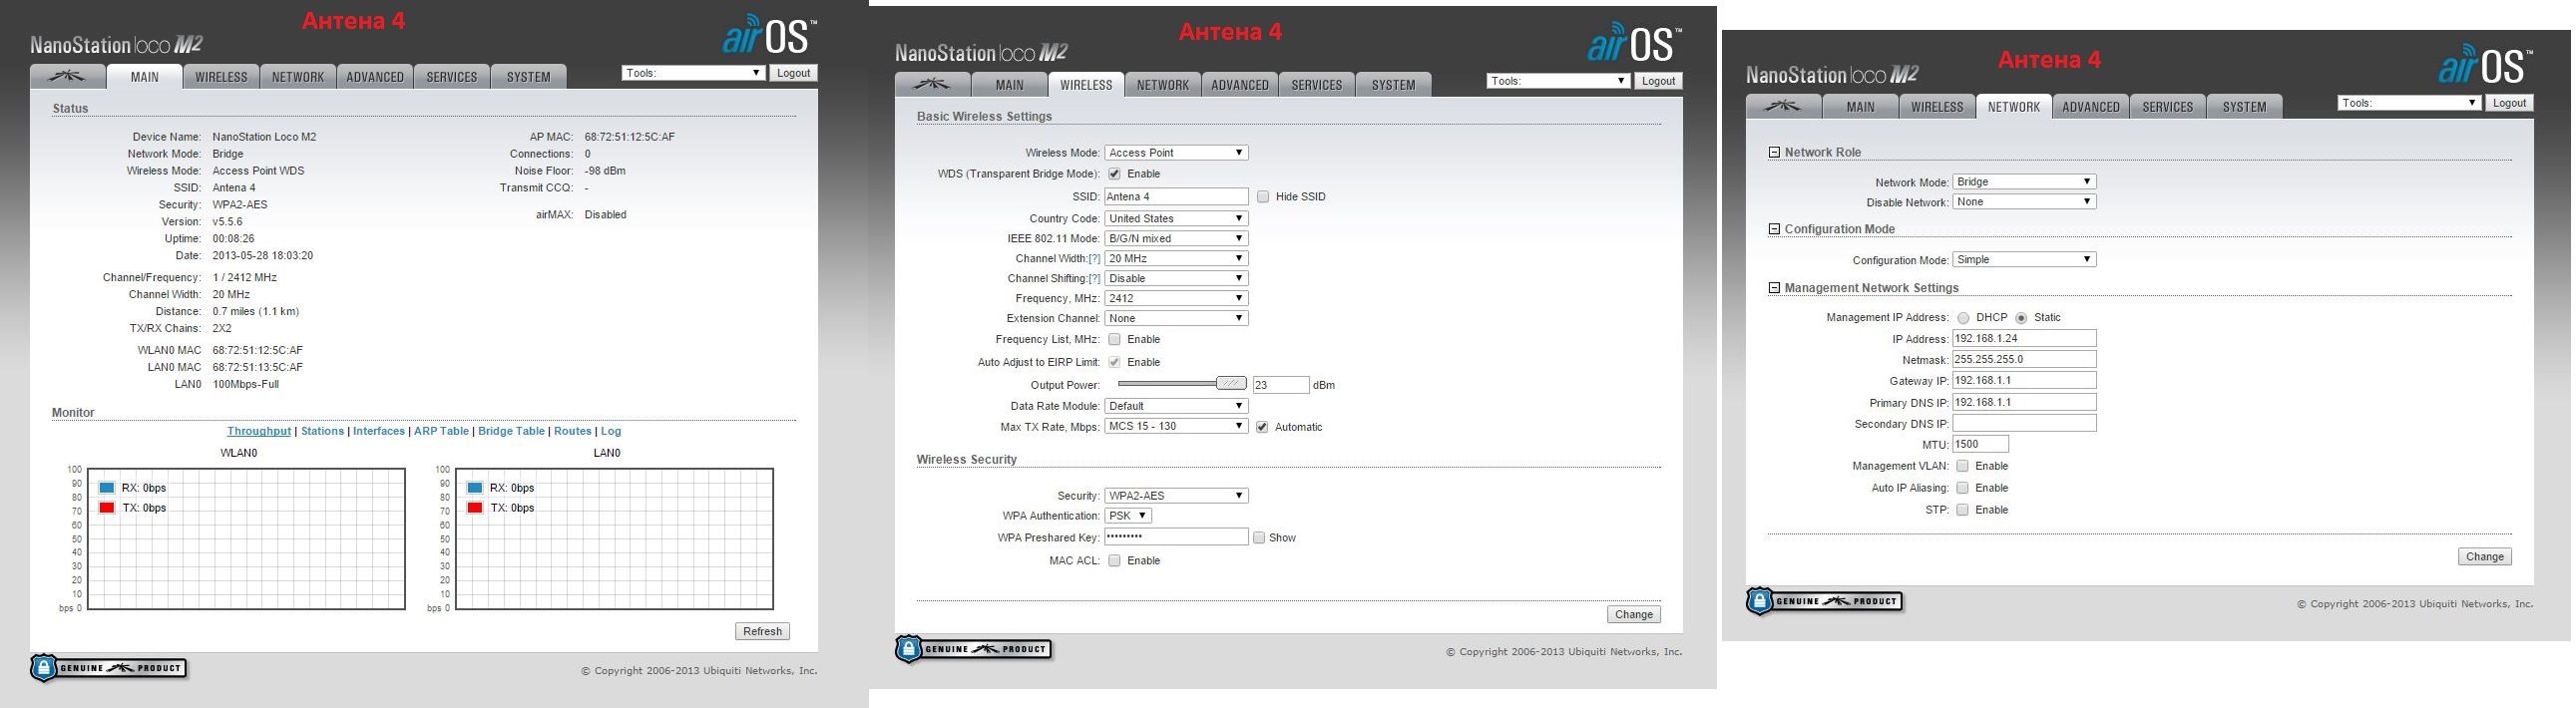
Task: Collapse Management Network Settings with its minus icon
Action: (1774, 288)
